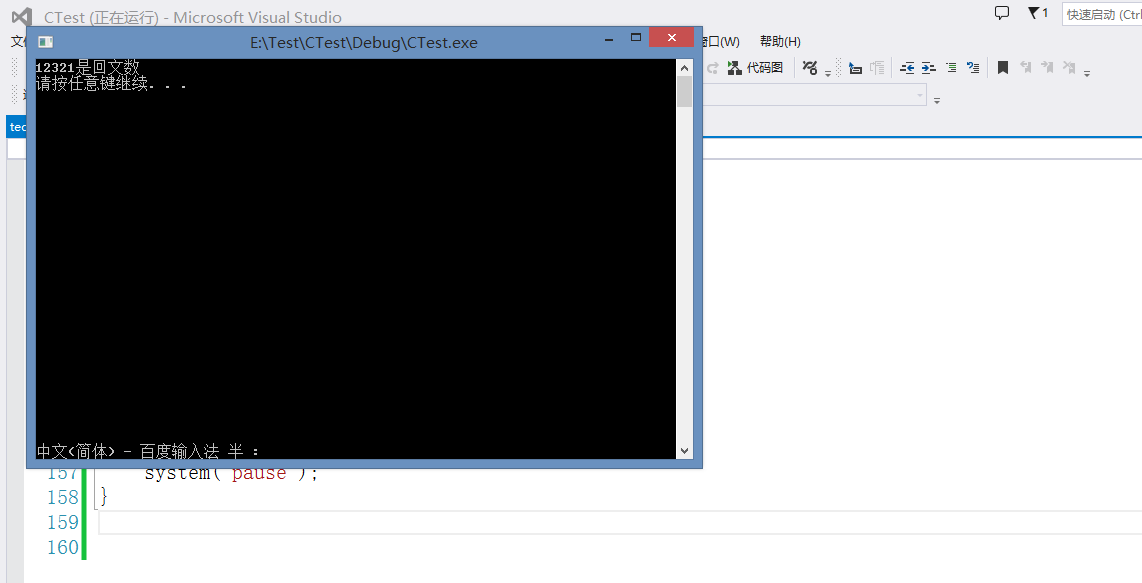Click the performance tools icon next to 代码图

(810, 68)
